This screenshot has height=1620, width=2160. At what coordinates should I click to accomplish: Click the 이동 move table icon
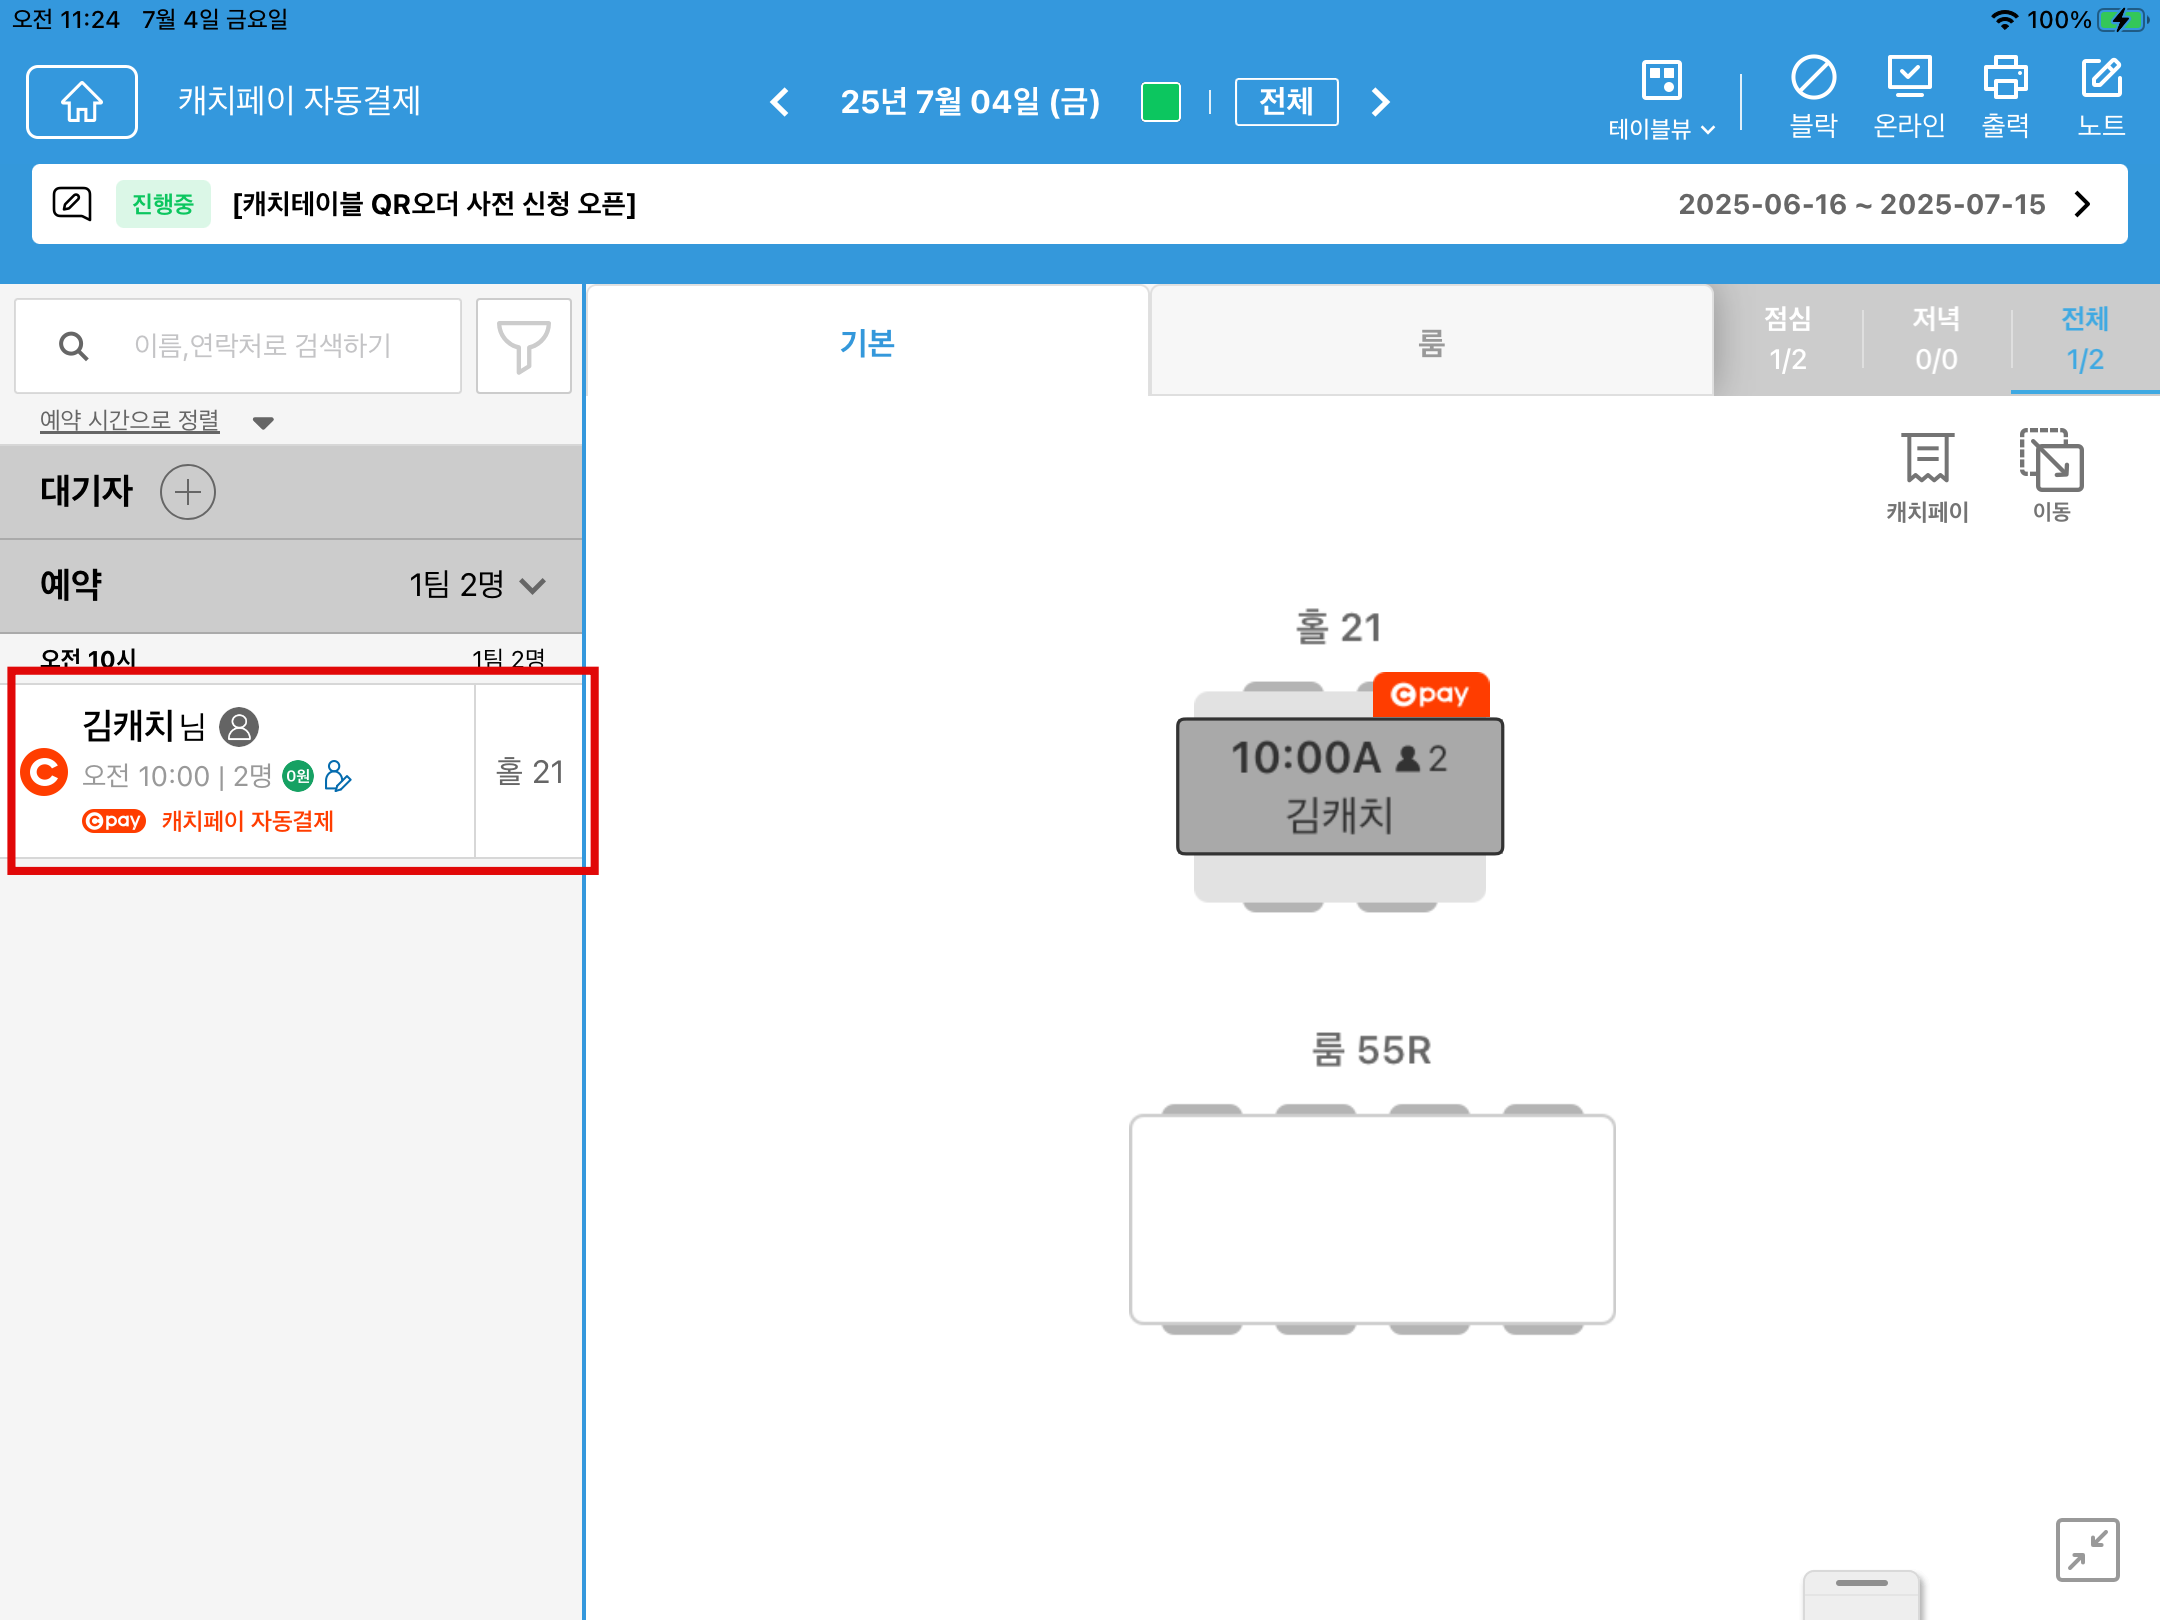(x=2051, y=476)
